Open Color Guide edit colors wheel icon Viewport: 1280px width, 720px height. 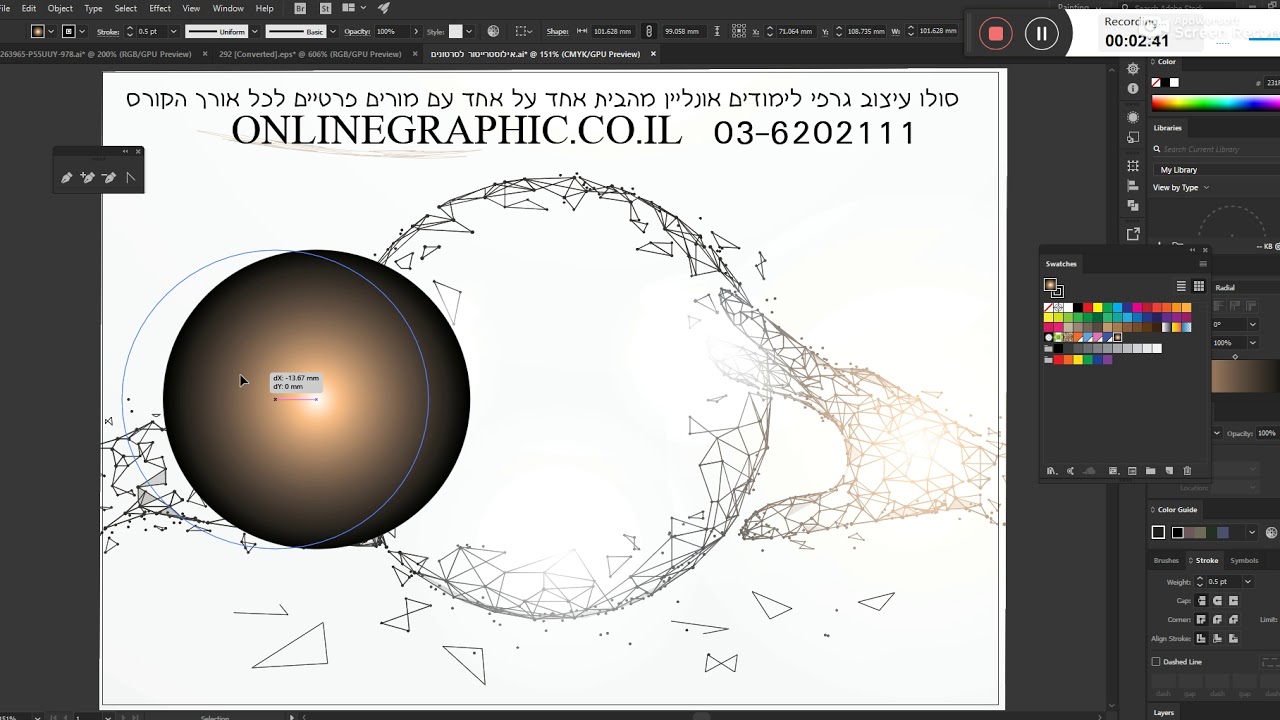click(x=1272, y=533)
